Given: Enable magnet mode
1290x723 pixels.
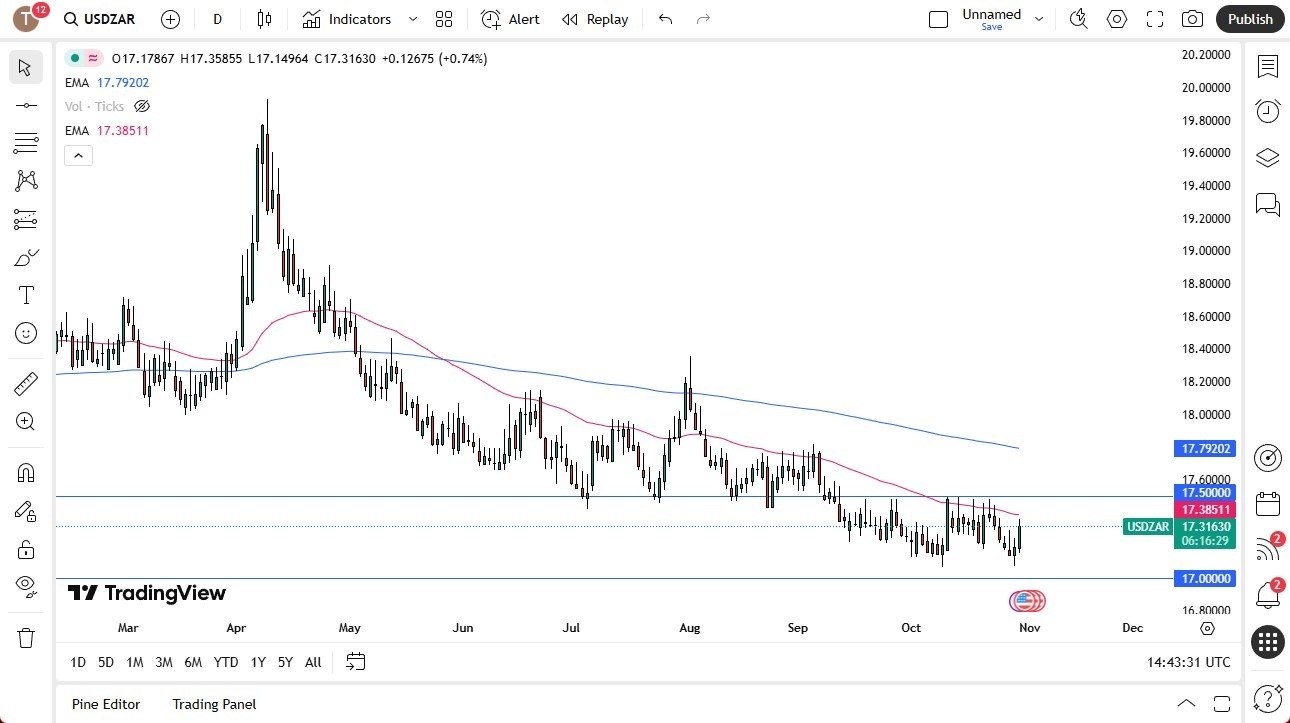Looking at the screenshot, I should 26,472.
